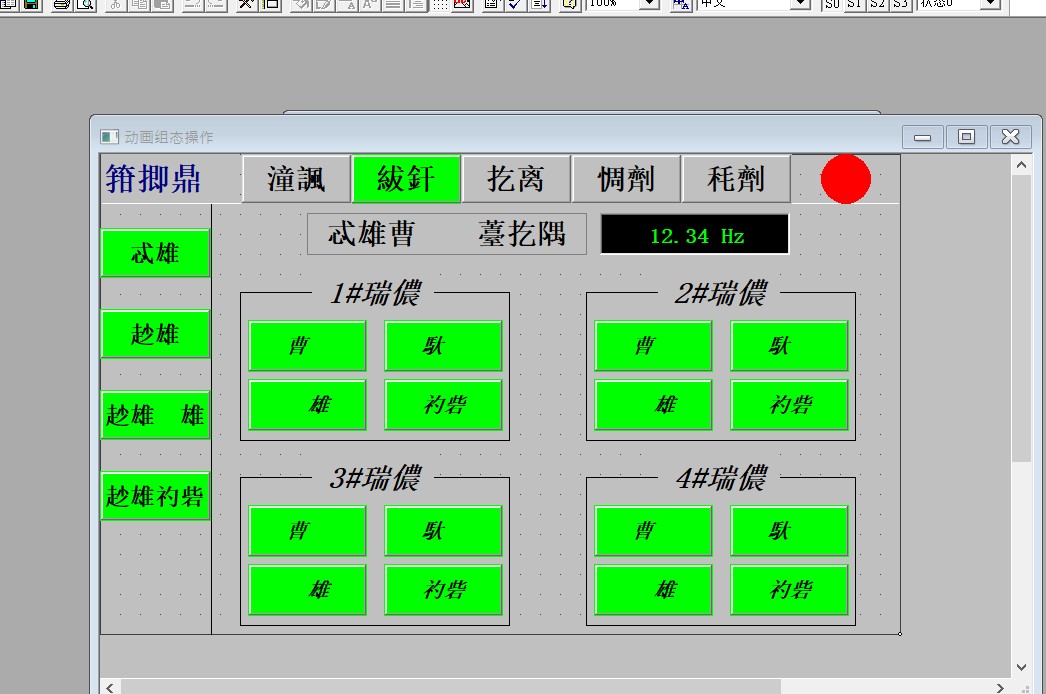The height and width of the screenshot is (694, 1046).
Task: Click the S0 state button
Action: pos(832,4)
